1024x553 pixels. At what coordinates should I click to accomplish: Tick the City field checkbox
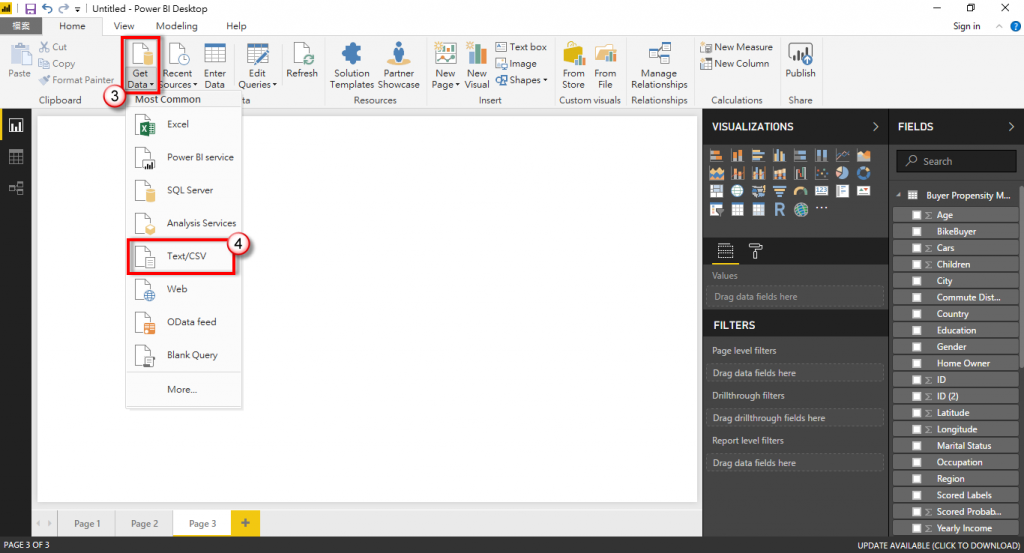916,281
